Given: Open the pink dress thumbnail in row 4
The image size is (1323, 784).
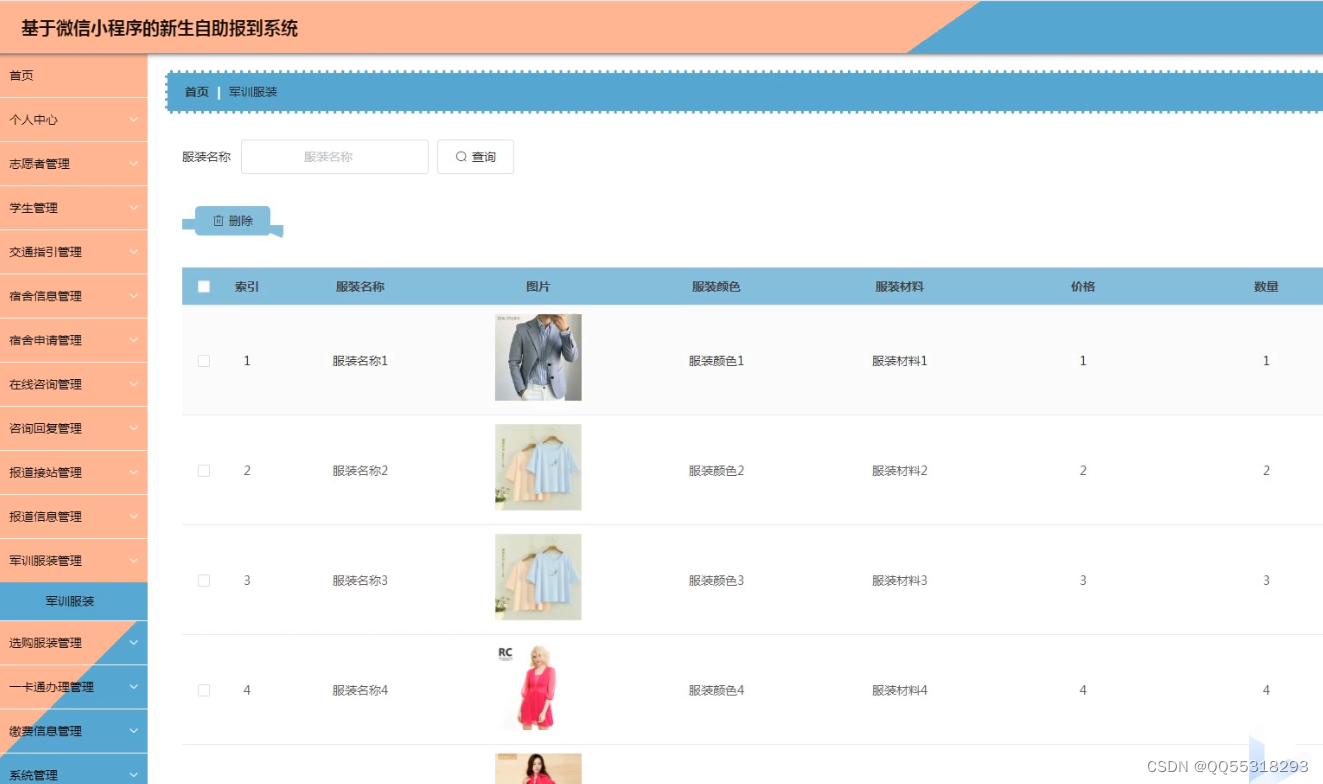Looking at the screenshot, I should 538,687.
